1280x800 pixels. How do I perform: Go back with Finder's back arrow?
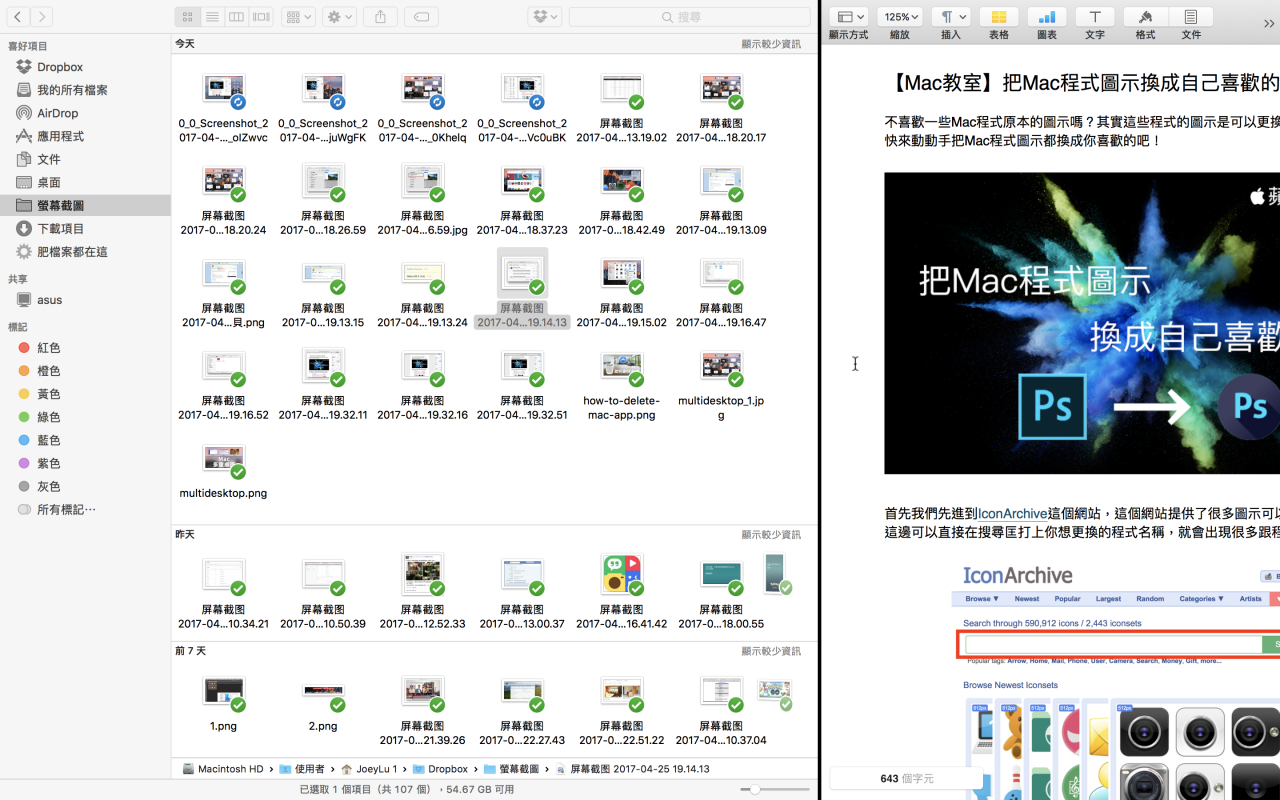point(18,17)
